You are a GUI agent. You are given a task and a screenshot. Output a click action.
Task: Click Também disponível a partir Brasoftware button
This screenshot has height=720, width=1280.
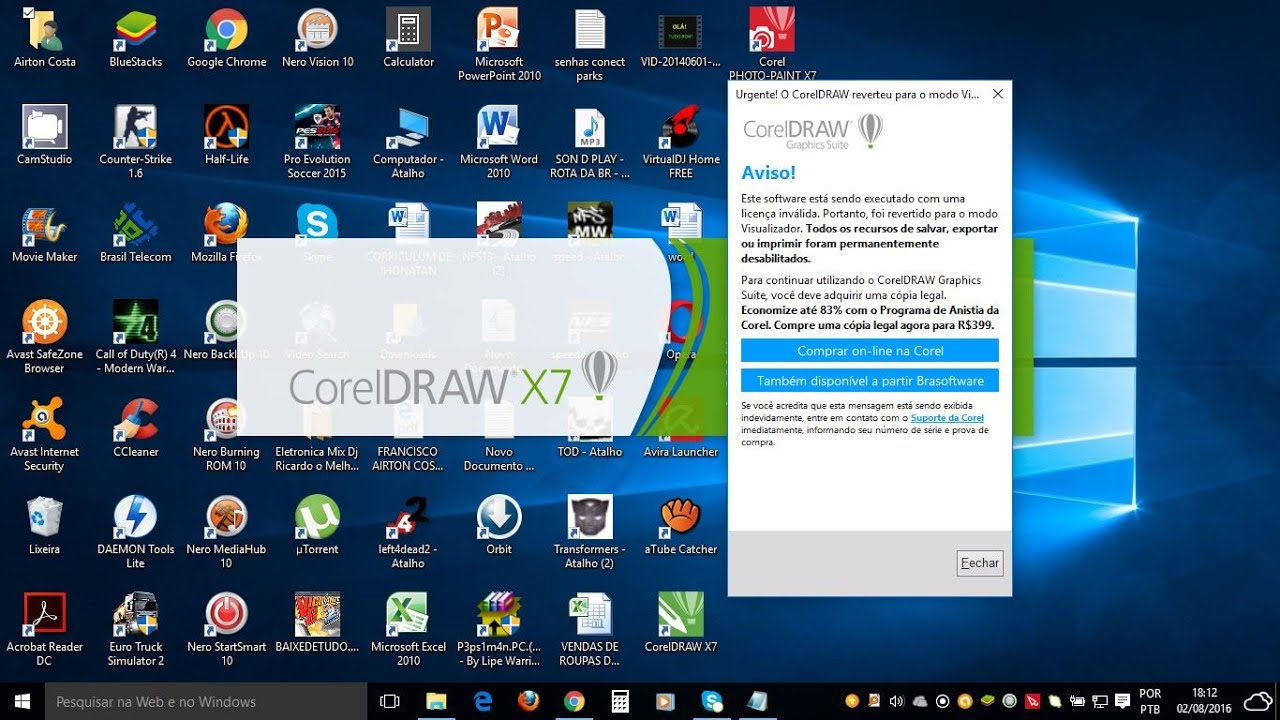[870, 381]
